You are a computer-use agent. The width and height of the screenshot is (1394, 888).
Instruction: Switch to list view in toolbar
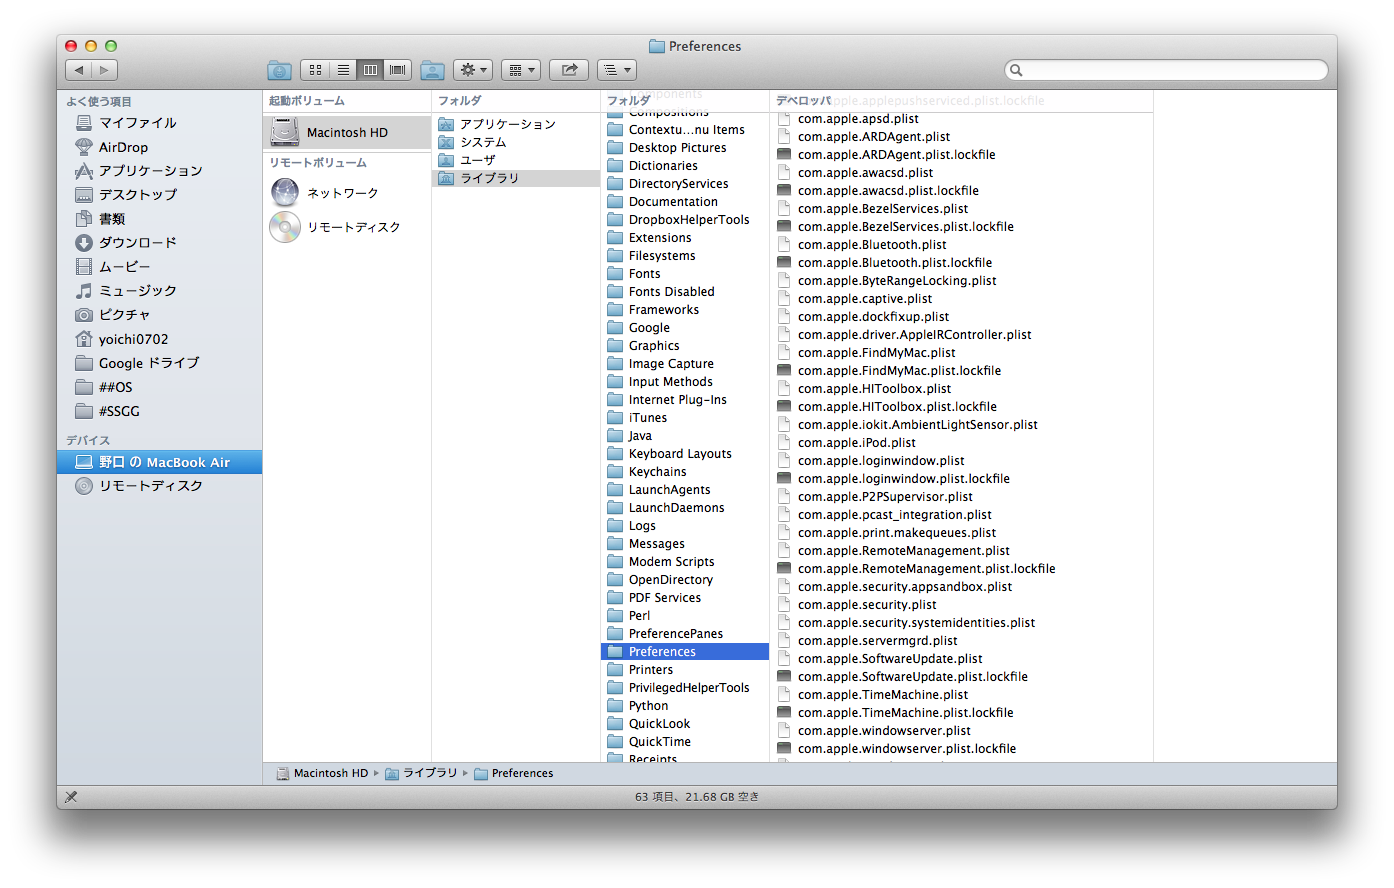click(343, 70)
